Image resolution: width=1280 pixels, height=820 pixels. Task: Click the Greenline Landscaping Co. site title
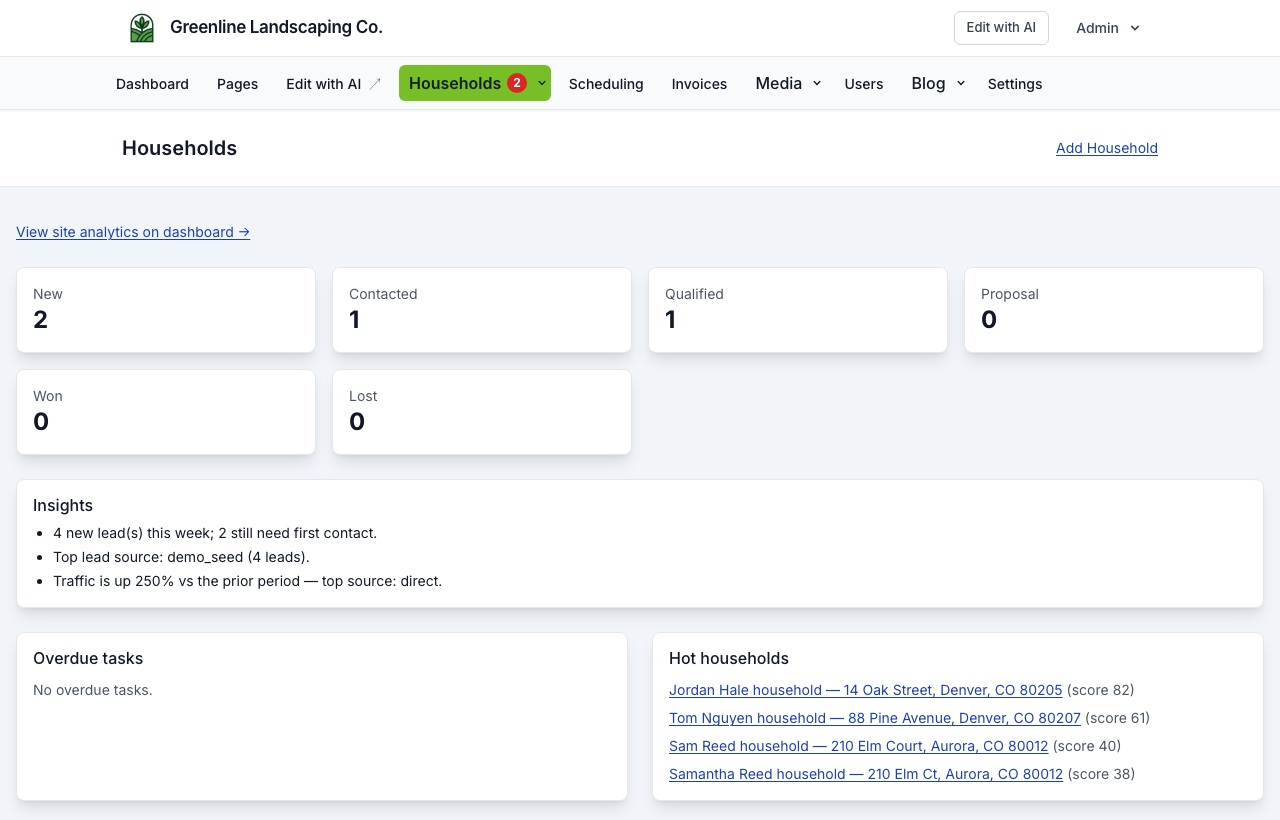(276, 27)
